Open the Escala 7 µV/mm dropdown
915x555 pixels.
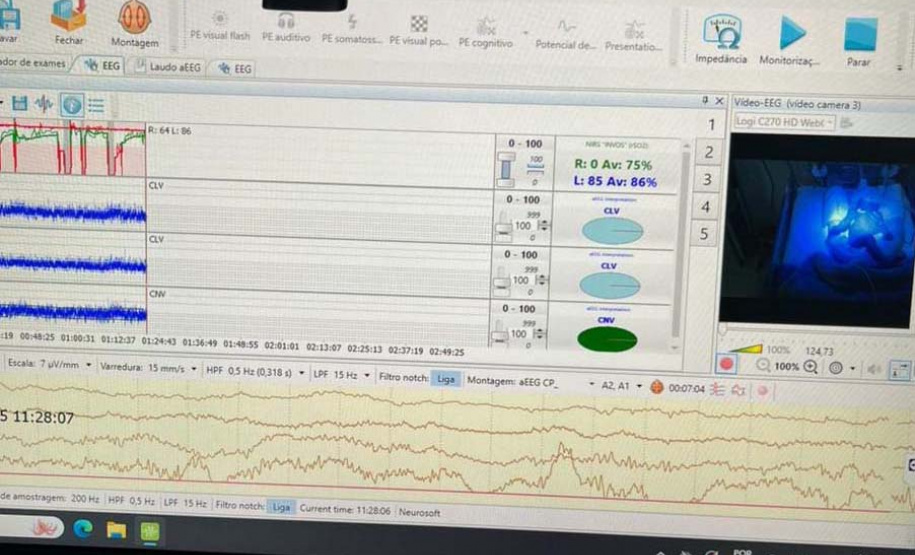coord(89,365)
